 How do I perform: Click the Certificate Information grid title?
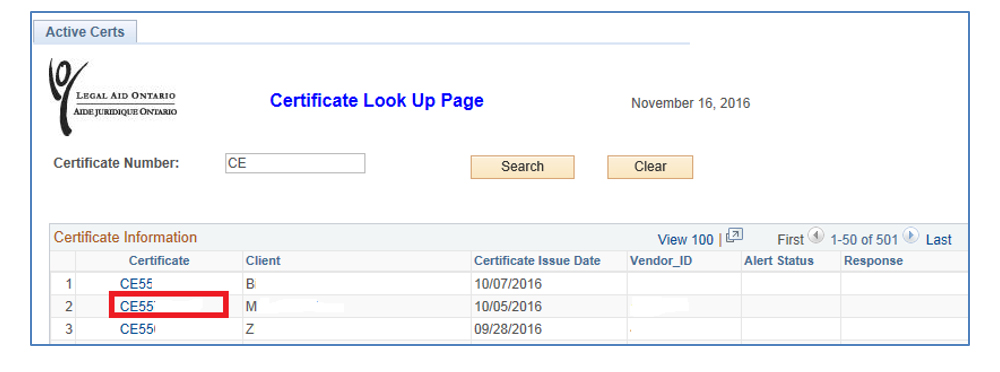[125, 237]
